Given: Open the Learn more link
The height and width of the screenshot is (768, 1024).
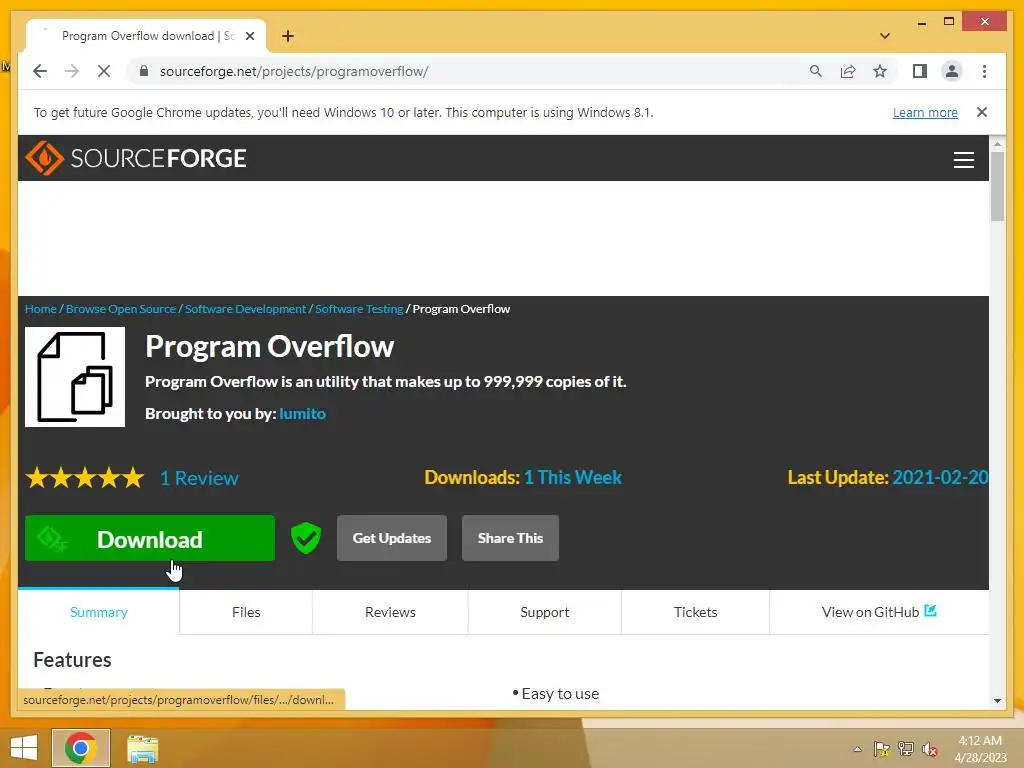Looking at the screenshot, I should (x=925, y=112).
